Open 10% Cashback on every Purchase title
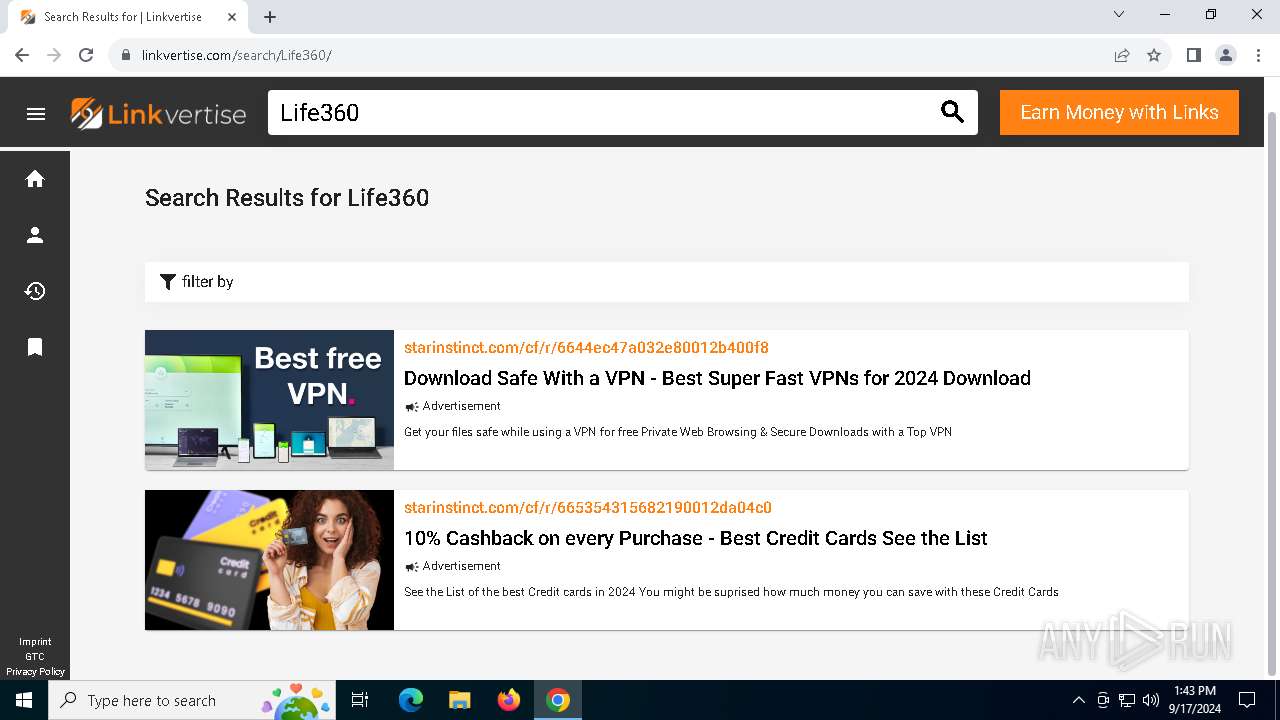 tap(695, 538)
